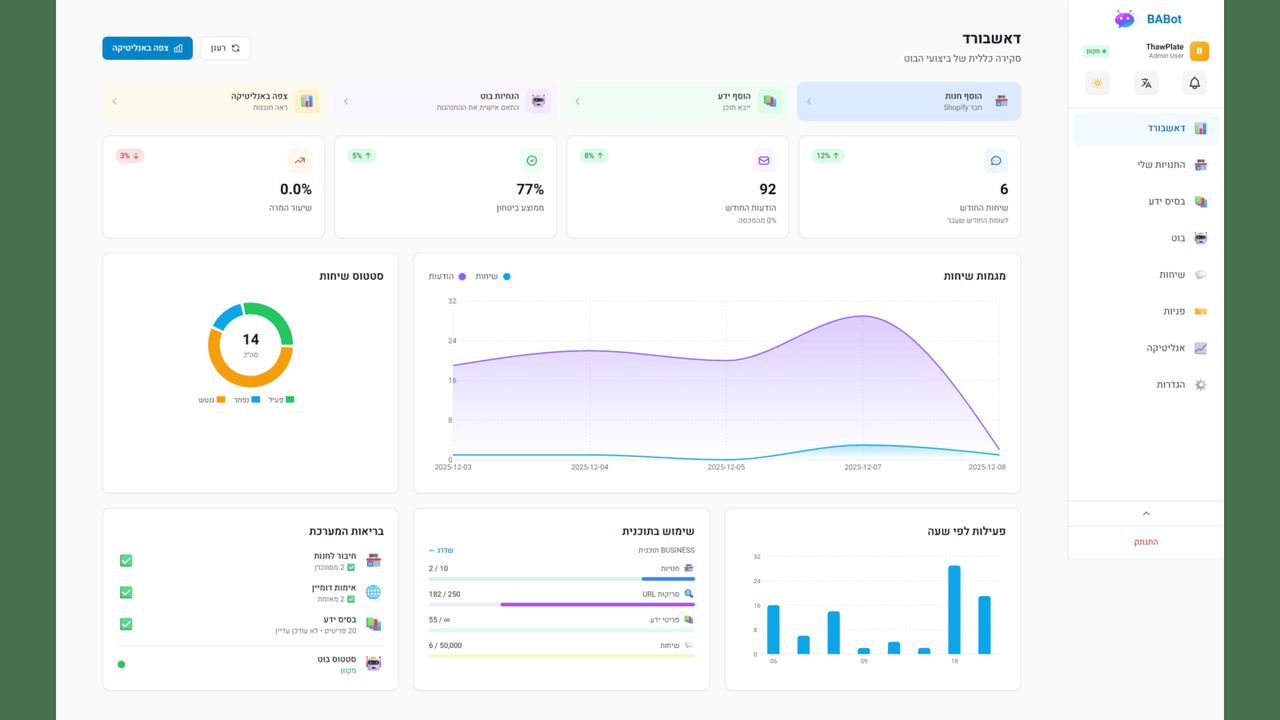Screen dimensions: 1280x720
Task: Click the store icon in הוסף חנות card
Action: point(1001,101)
